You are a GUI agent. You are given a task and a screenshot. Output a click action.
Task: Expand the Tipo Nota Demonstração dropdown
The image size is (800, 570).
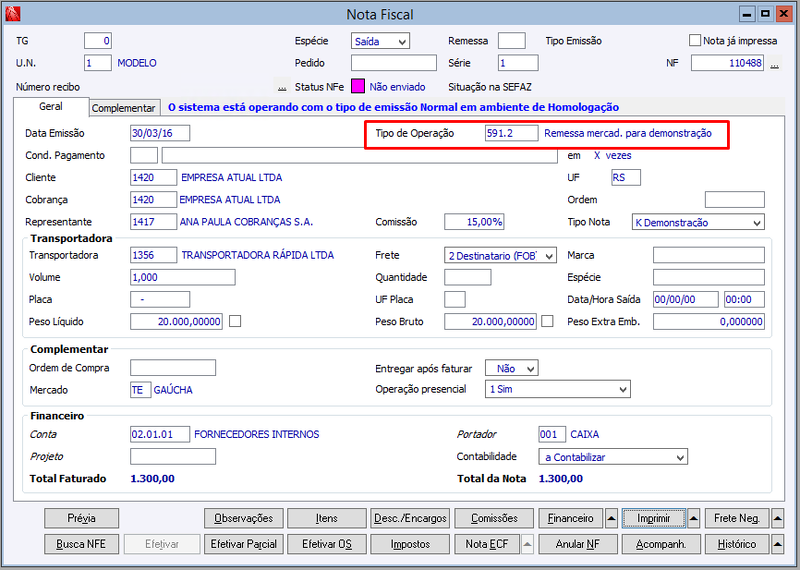tap(698, 222)
